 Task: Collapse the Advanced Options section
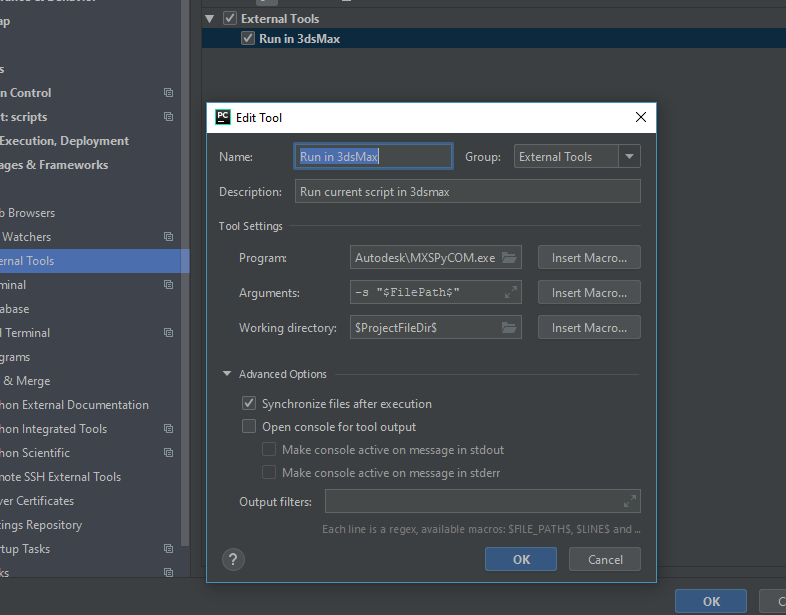(x=227, y=374)
